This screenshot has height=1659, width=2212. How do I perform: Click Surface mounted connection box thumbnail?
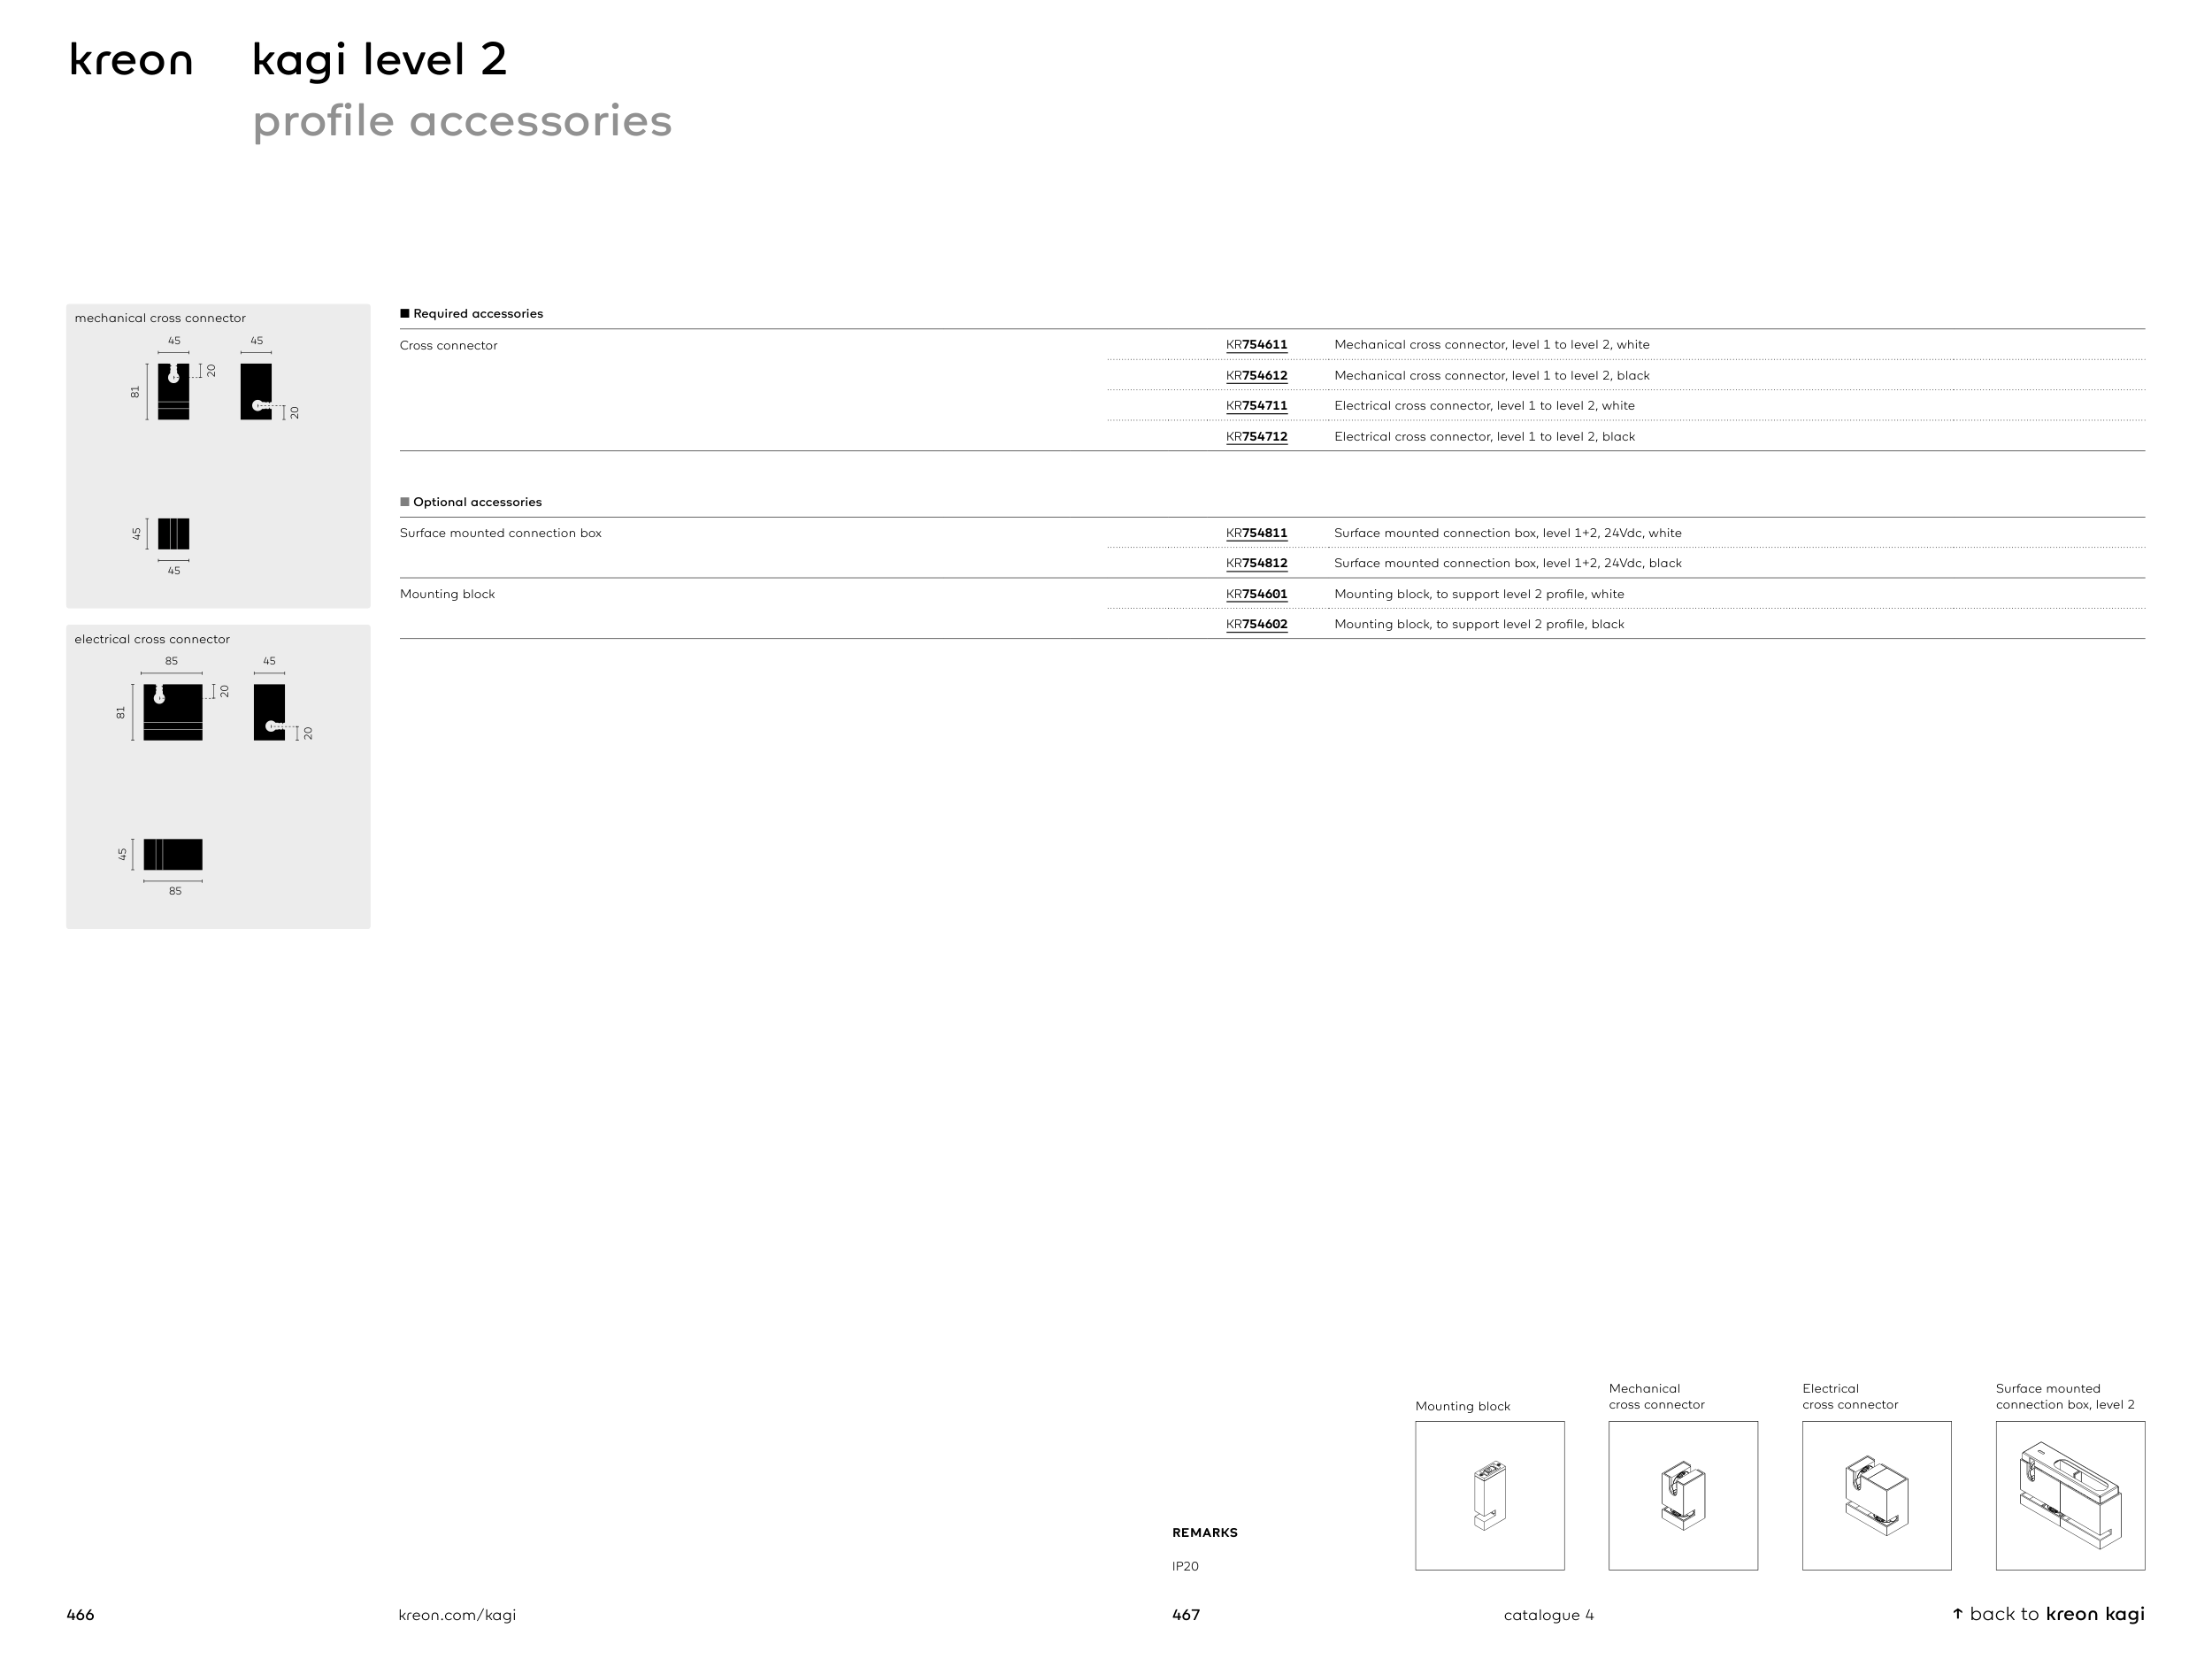click(x=2069, y=1495)
